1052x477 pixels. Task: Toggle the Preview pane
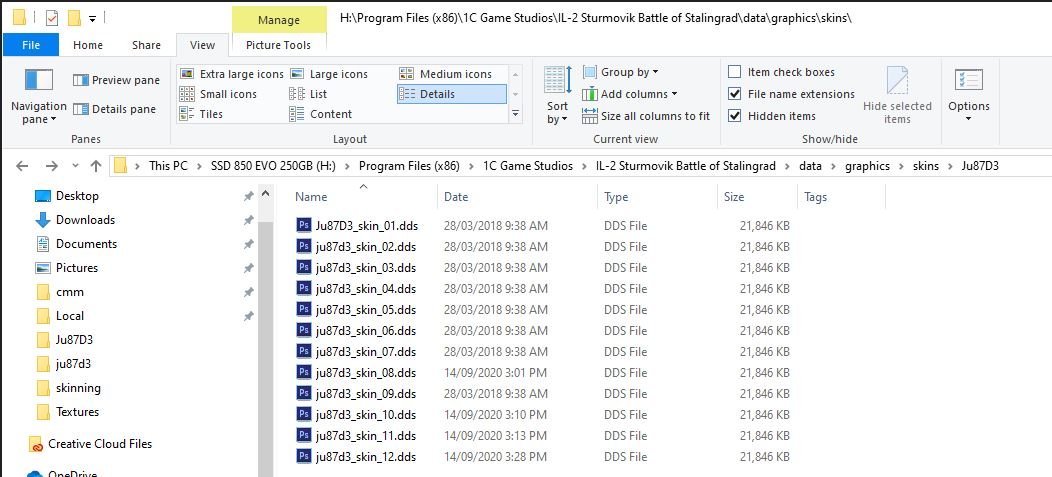116,80
